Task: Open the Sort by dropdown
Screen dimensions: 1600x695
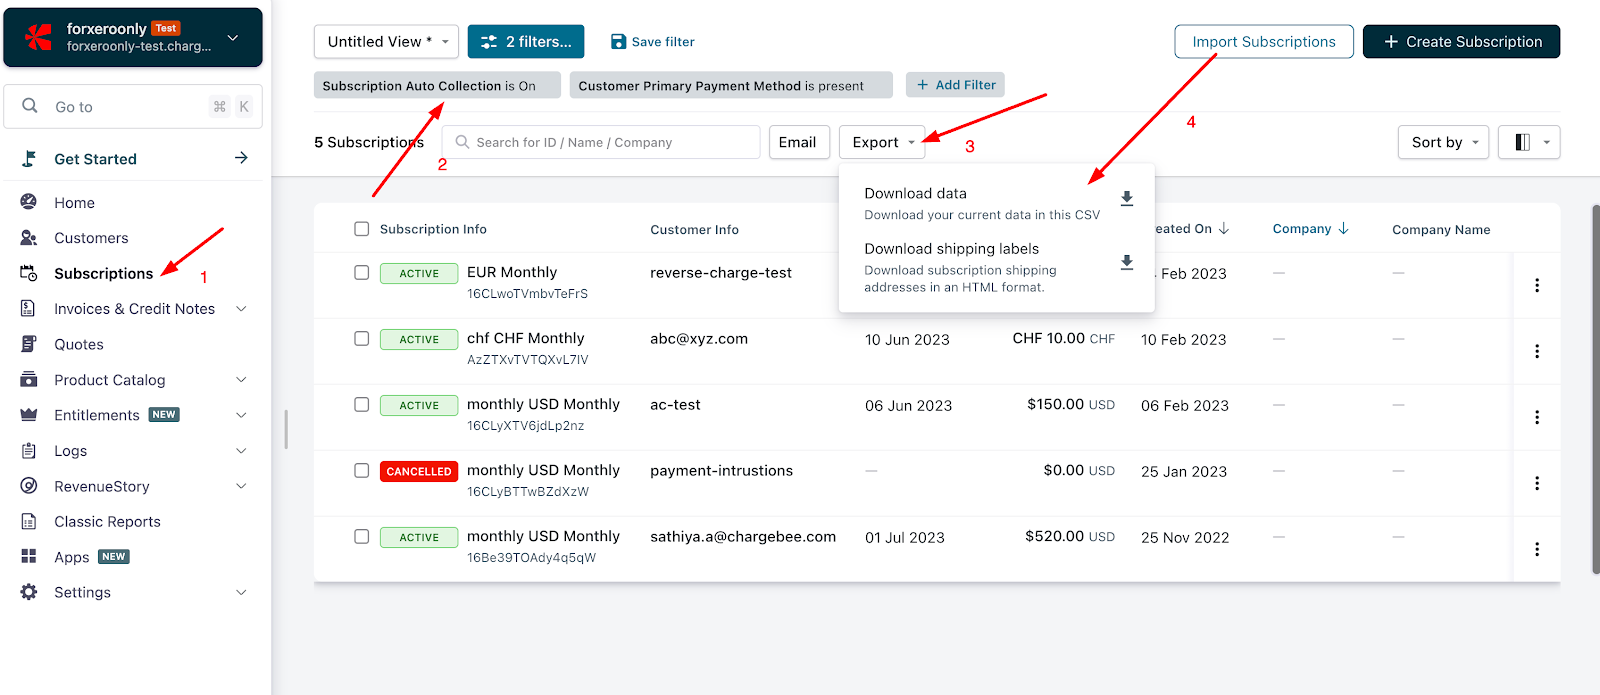Action: 1443,142
